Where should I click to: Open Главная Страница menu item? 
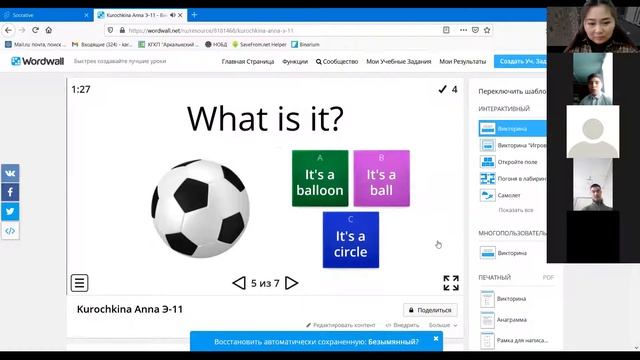[248, 62]
